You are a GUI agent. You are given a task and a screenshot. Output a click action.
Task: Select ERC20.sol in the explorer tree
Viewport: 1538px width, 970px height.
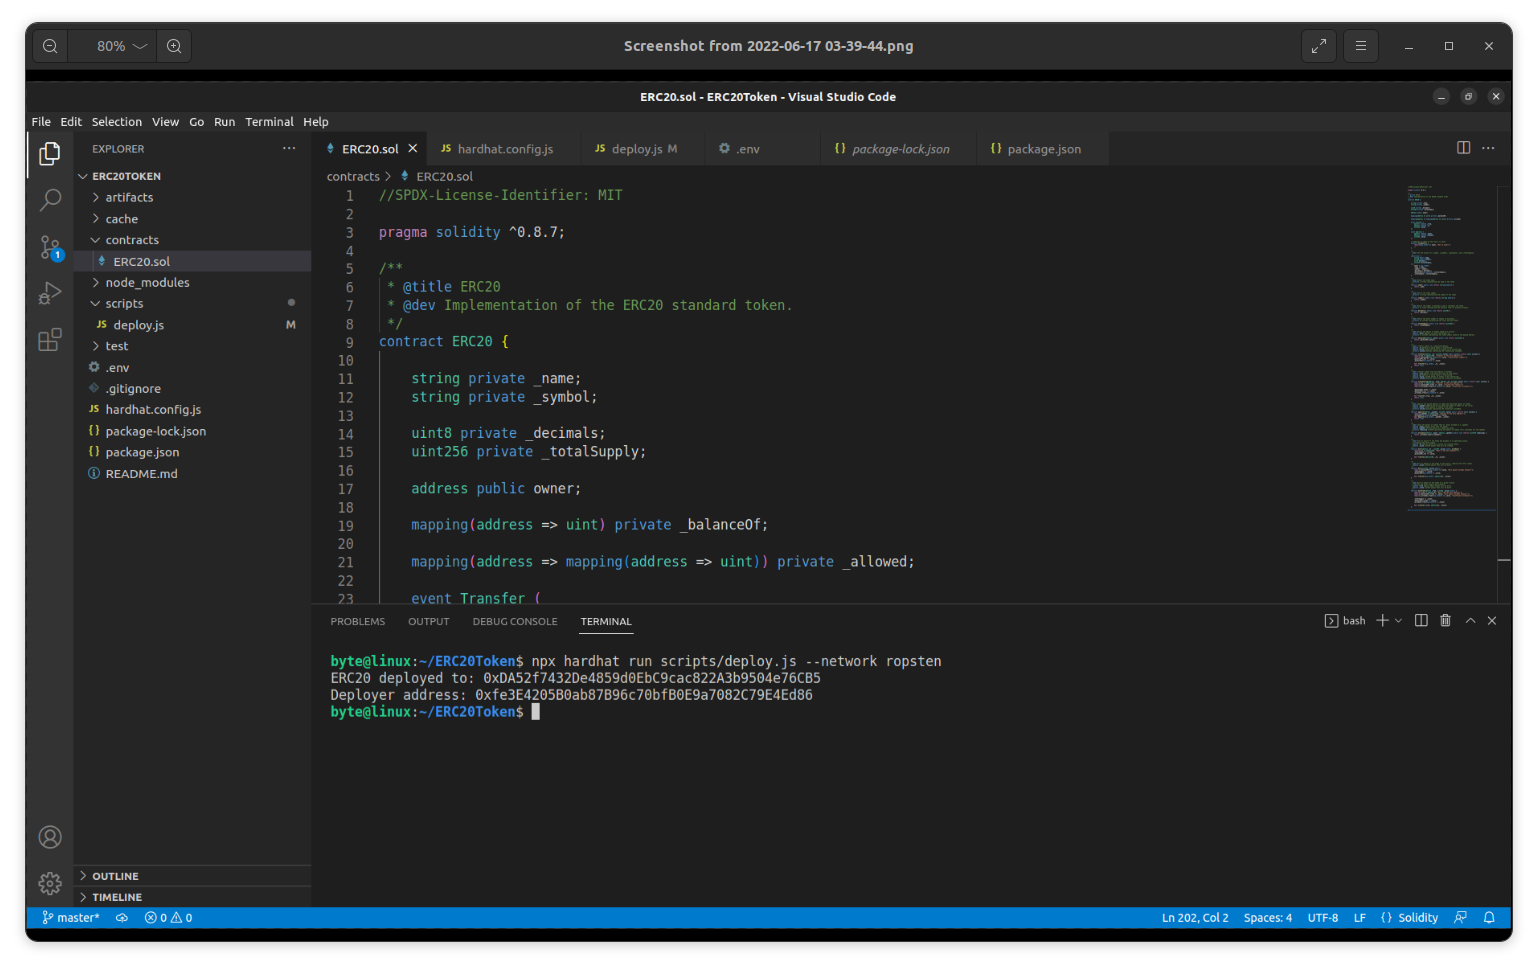192,261
